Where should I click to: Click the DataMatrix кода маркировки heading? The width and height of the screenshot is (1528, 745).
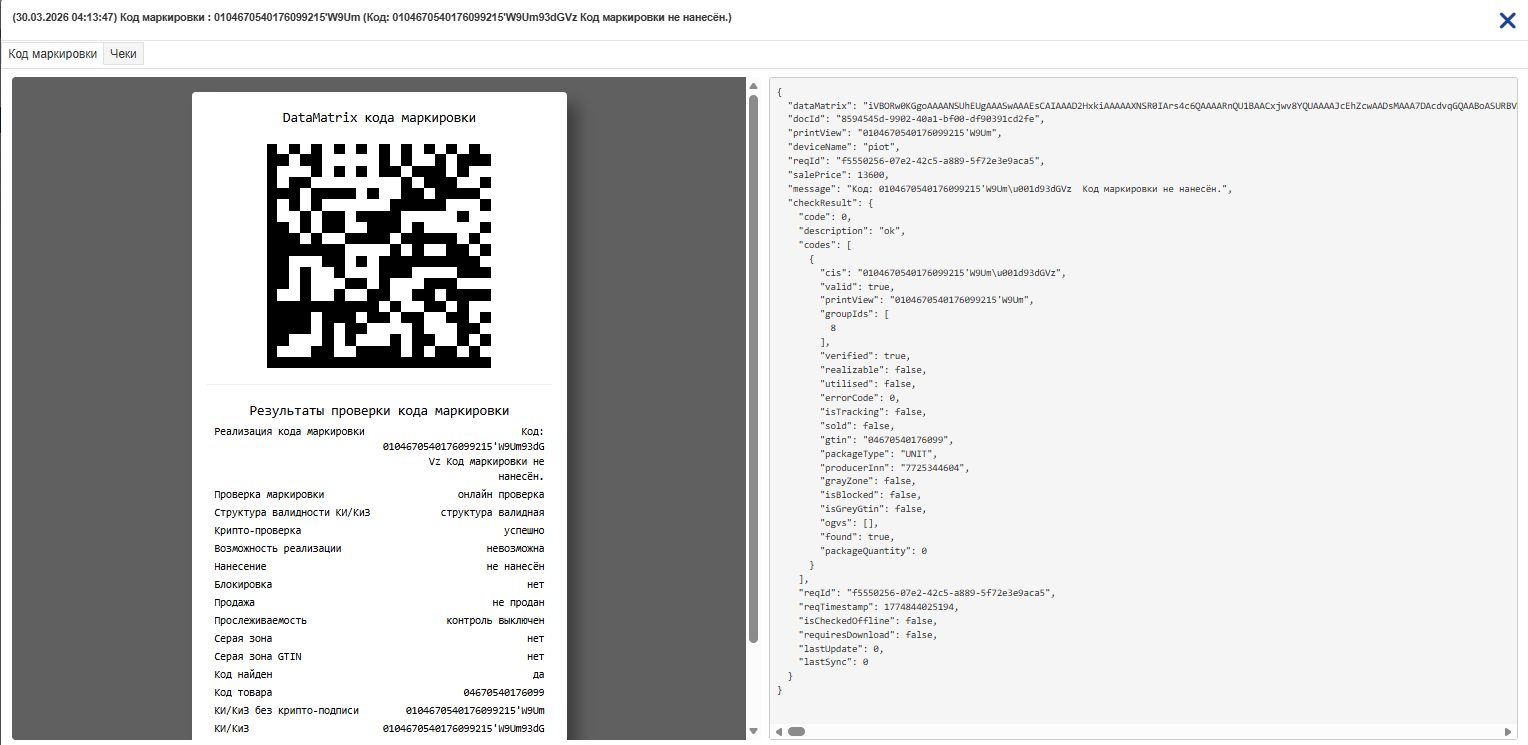click(379, 118)
